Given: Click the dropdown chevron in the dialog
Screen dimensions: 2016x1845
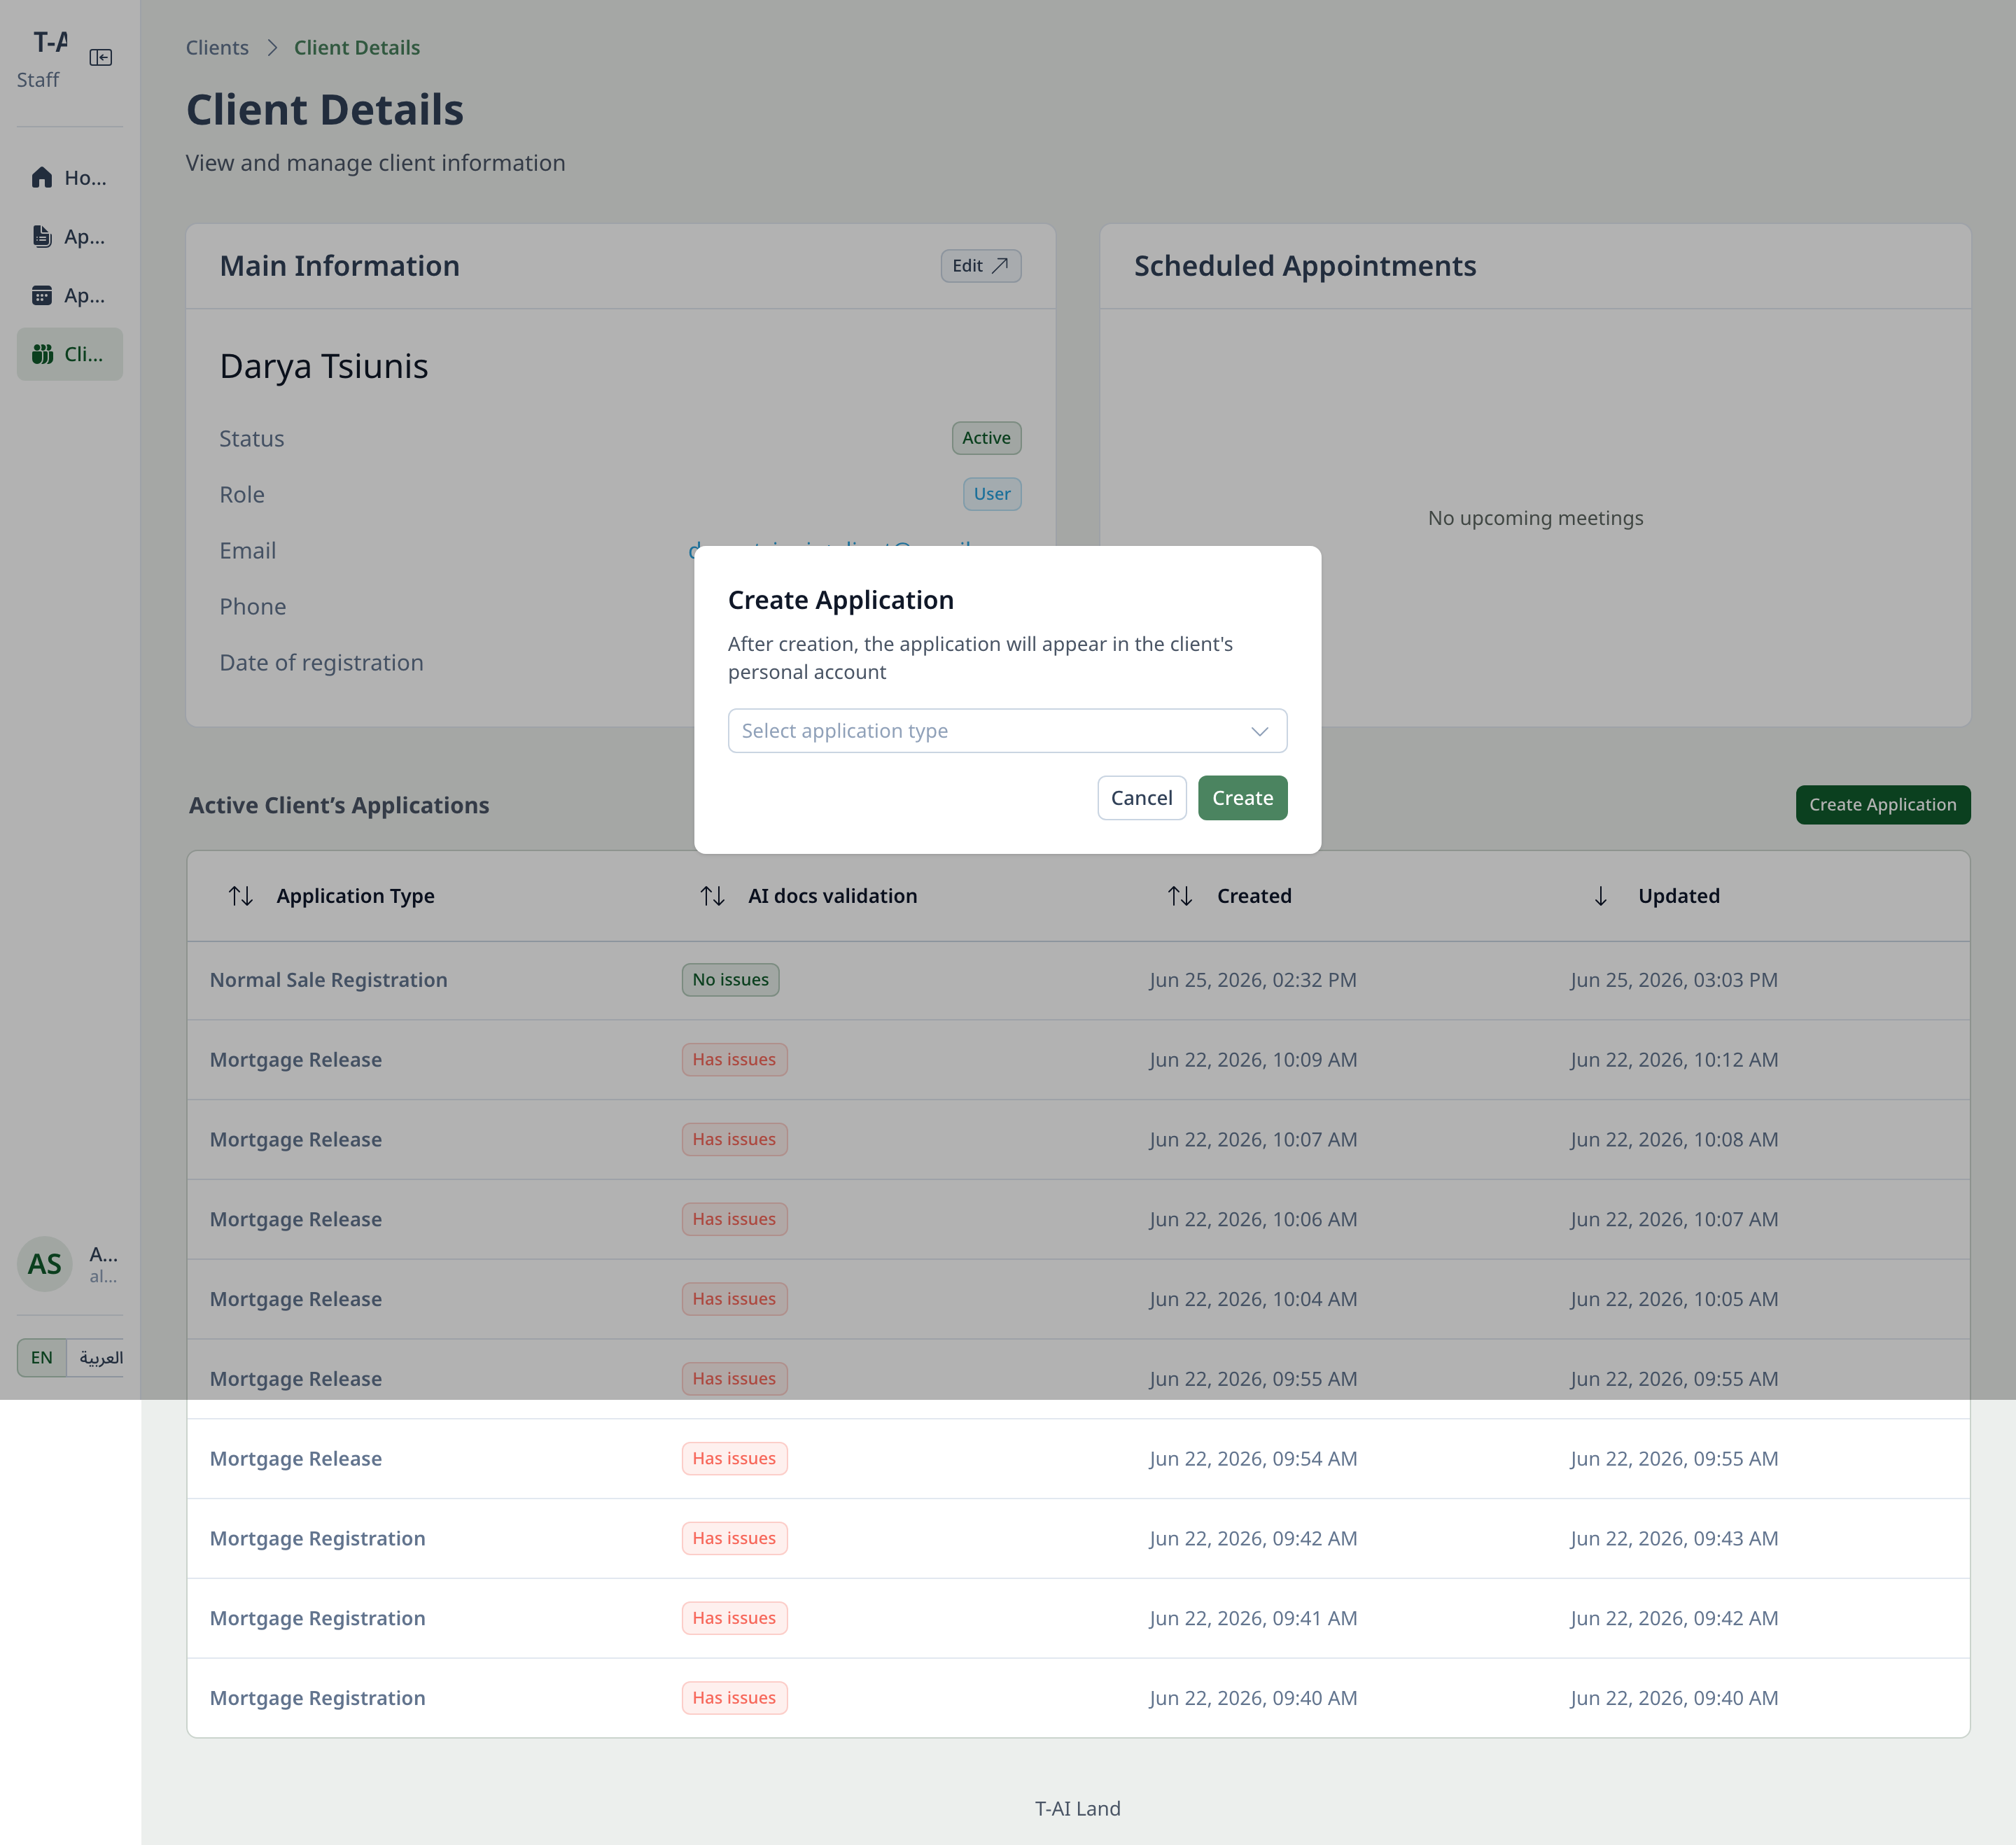Looking at the screenshot, I should 1259,731.
